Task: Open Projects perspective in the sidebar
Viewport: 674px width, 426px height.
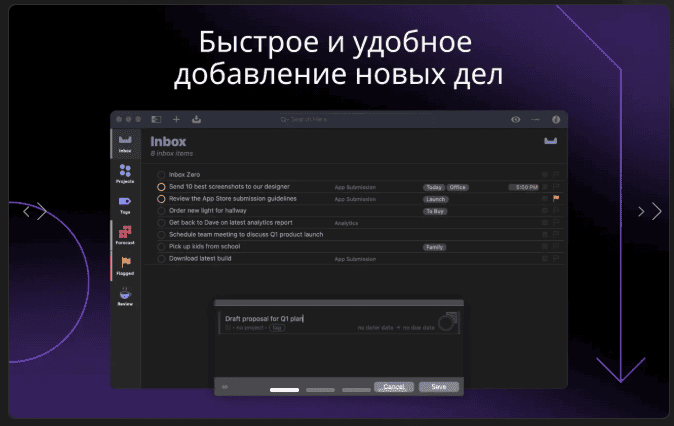Action: pyautogui.click(x=125, y=174)
